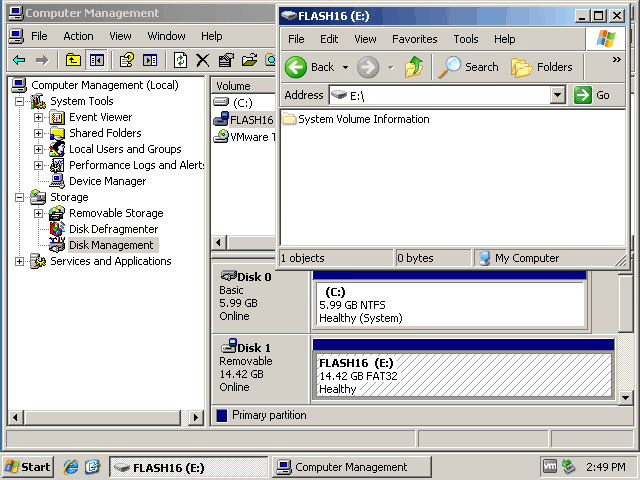
Task: Click the Open folder toolbar icon
Action: (x=249, y=60)
